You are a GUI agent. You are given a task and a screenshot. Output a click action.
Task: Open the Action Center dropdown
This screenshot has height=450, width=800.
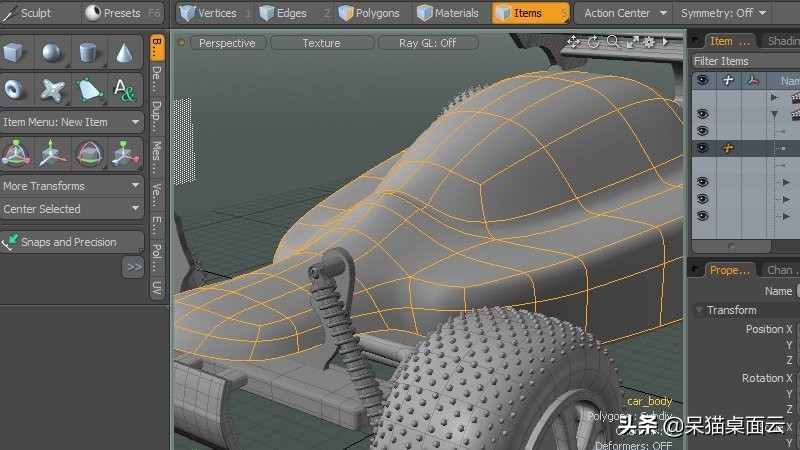pyautogui.click(x=624, y=13)
